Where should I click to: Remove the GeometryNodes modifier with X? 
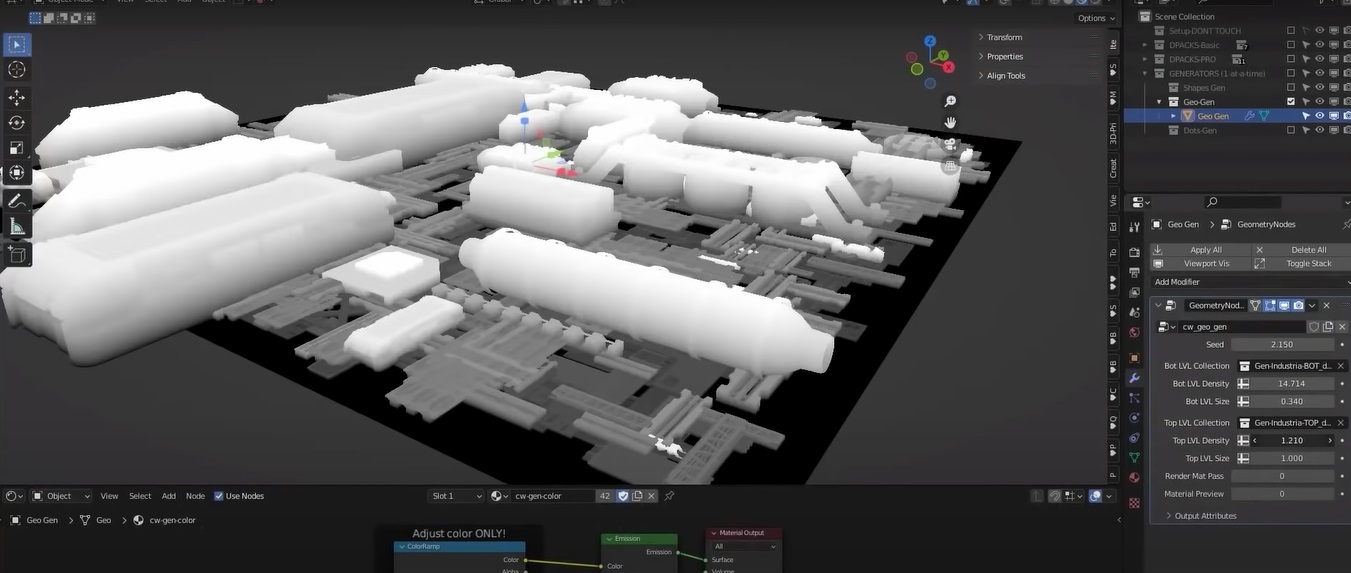click(1327, 305)
